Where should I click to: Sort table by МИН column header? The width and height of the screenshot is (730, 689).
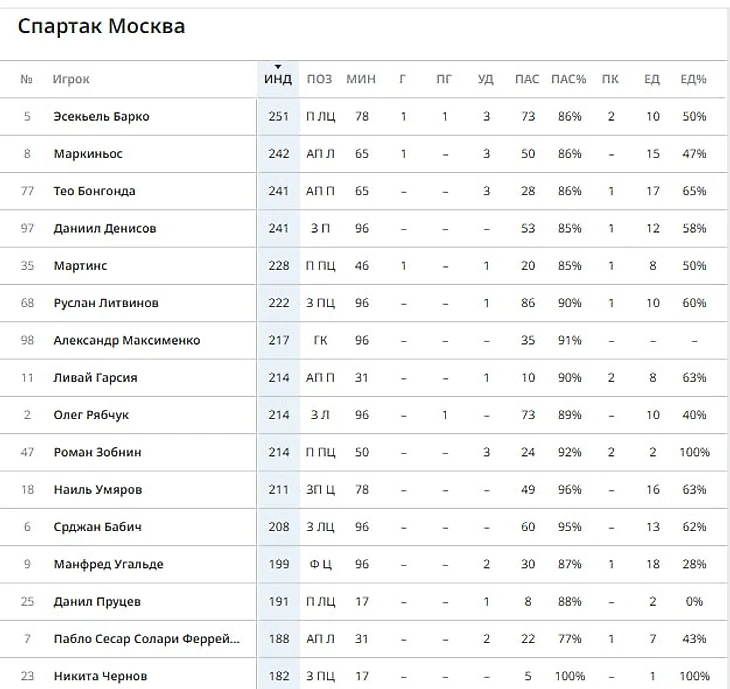coord(361,79)
